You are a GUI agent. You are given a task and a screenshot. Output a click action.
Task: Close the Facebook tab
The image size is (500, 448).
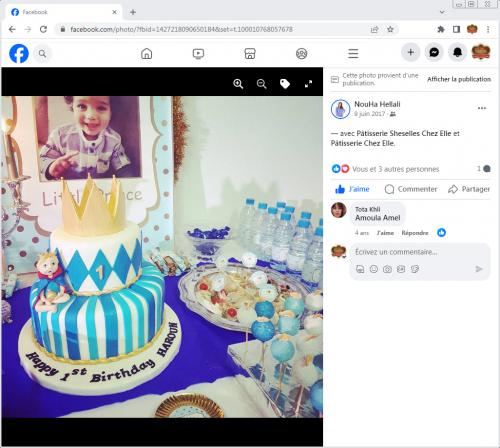pyautogui.click(x=114, y=12)
